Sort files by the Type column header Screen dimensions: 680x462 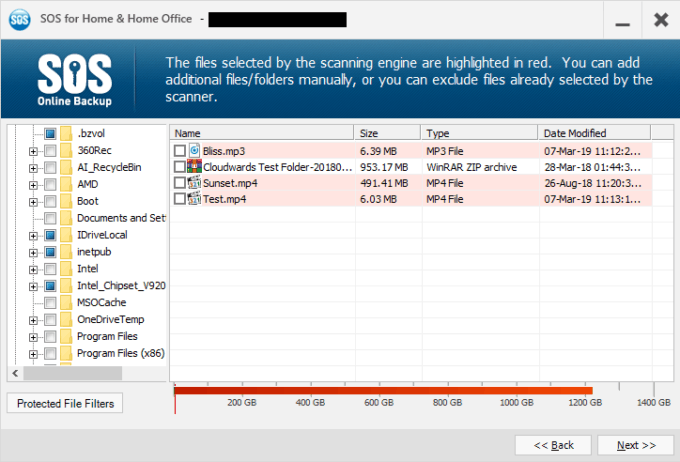point(479,133)
